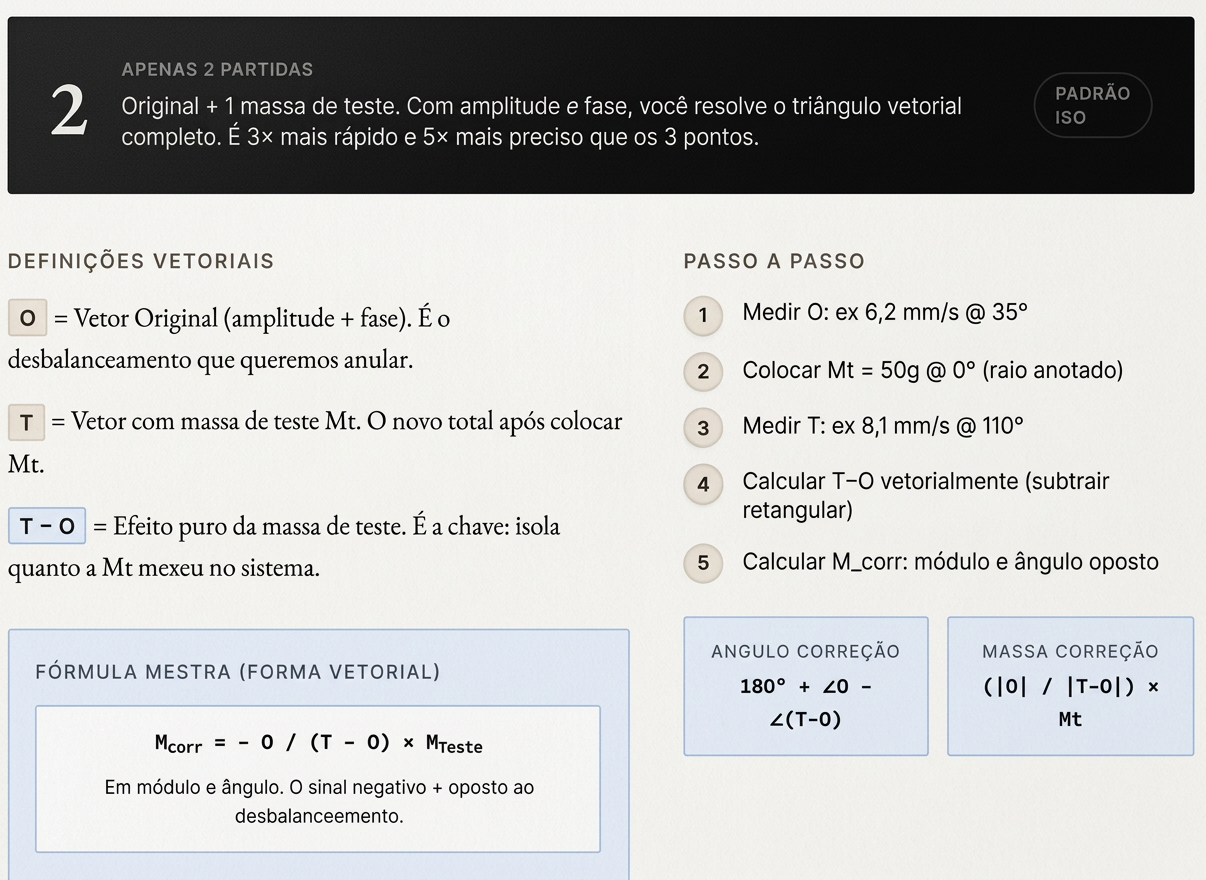Click the PASSO A PASSO heading
Viewport: 1206px width, 880px height.
pos(774,261)
